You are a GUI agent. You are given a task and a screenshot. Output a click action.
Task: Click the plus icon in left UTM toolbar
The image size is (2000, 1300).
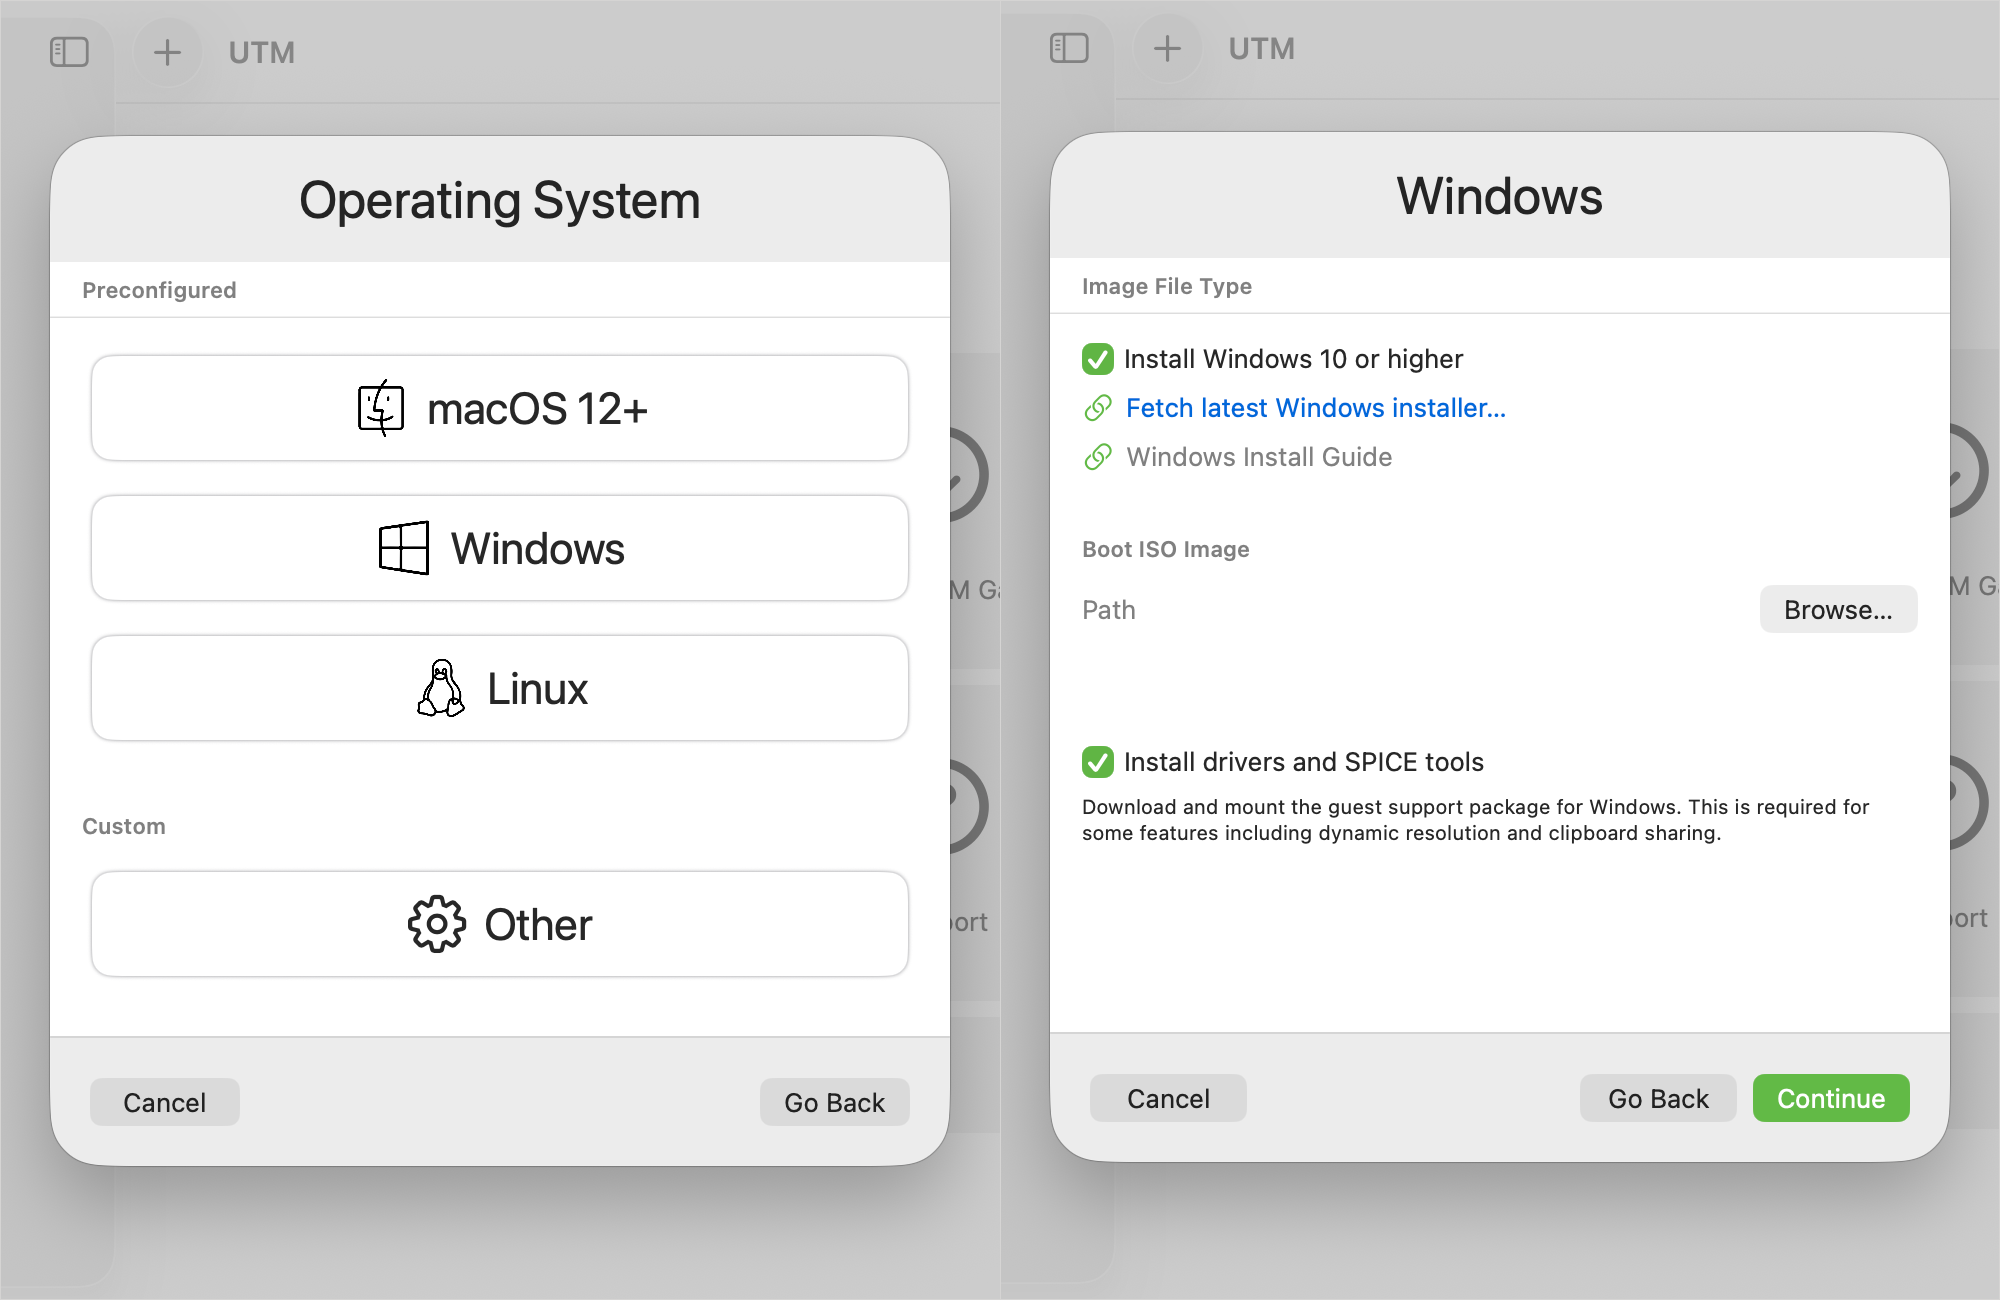(167, 52)
